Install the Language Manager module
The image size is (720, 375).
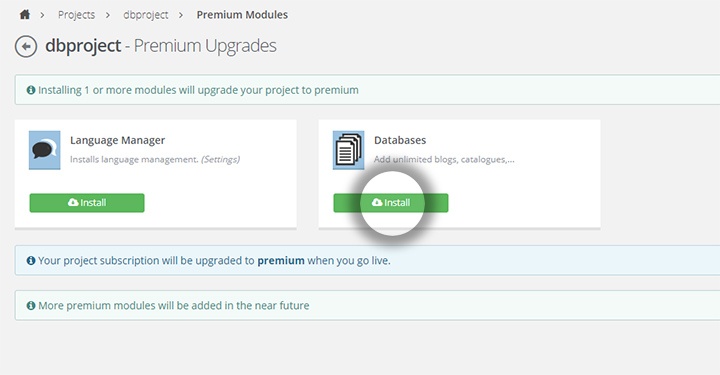(87, 203)
